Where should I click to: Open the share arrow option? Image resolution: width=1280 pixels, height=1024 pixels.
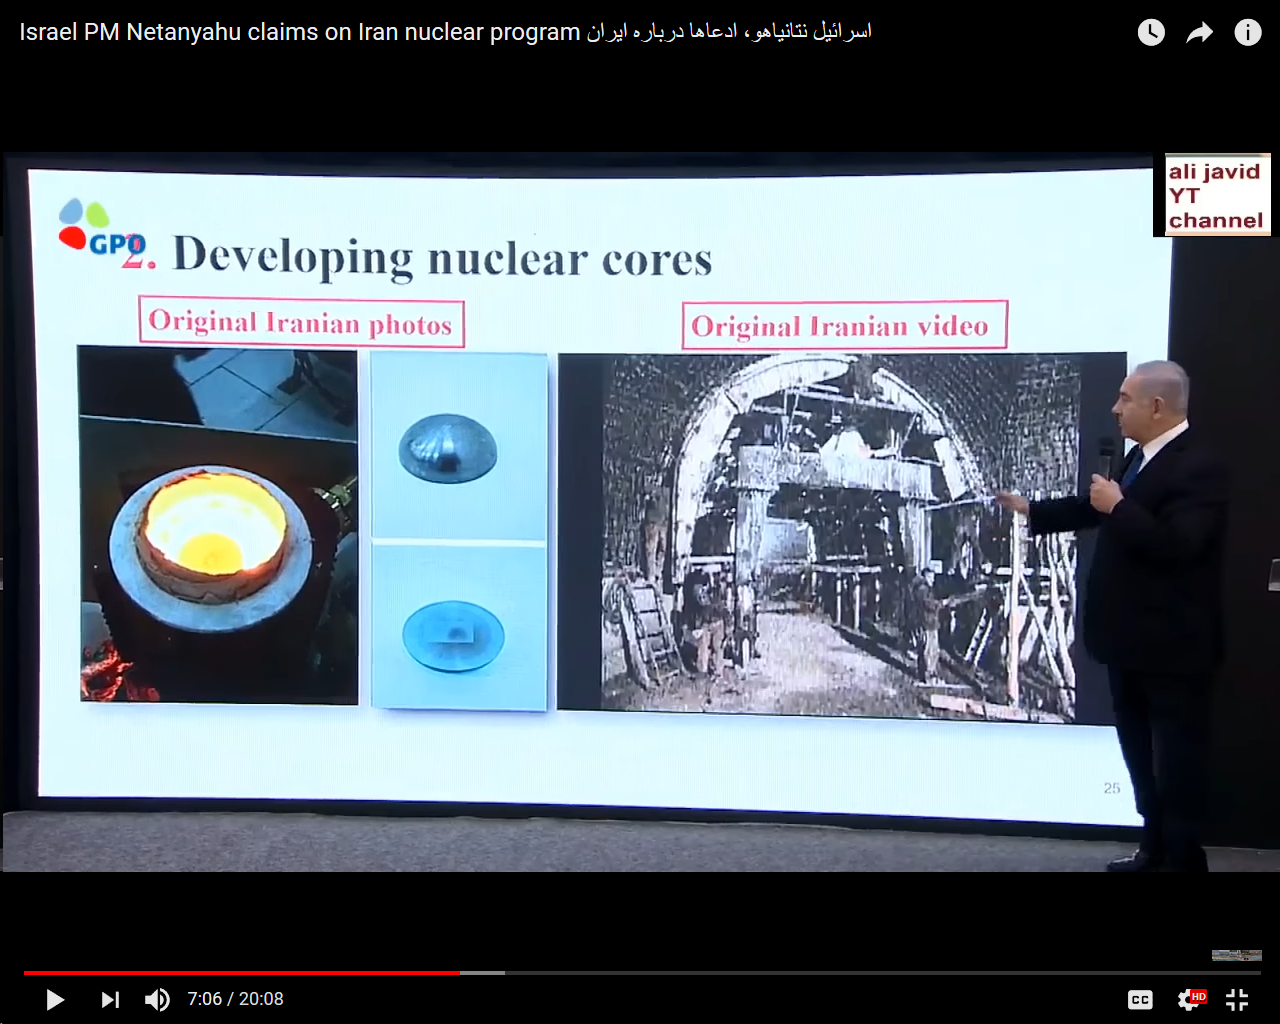(x=1199, y=33)
